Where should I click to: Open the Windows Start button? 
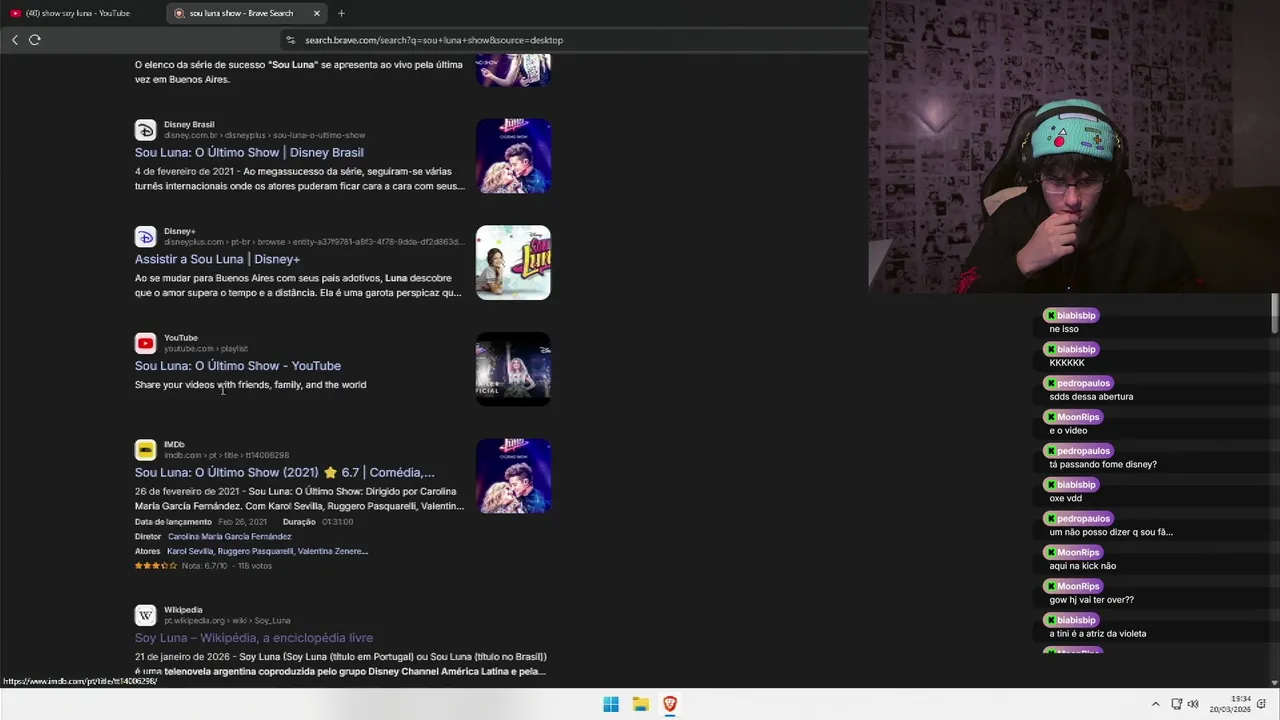coord(611,704)
